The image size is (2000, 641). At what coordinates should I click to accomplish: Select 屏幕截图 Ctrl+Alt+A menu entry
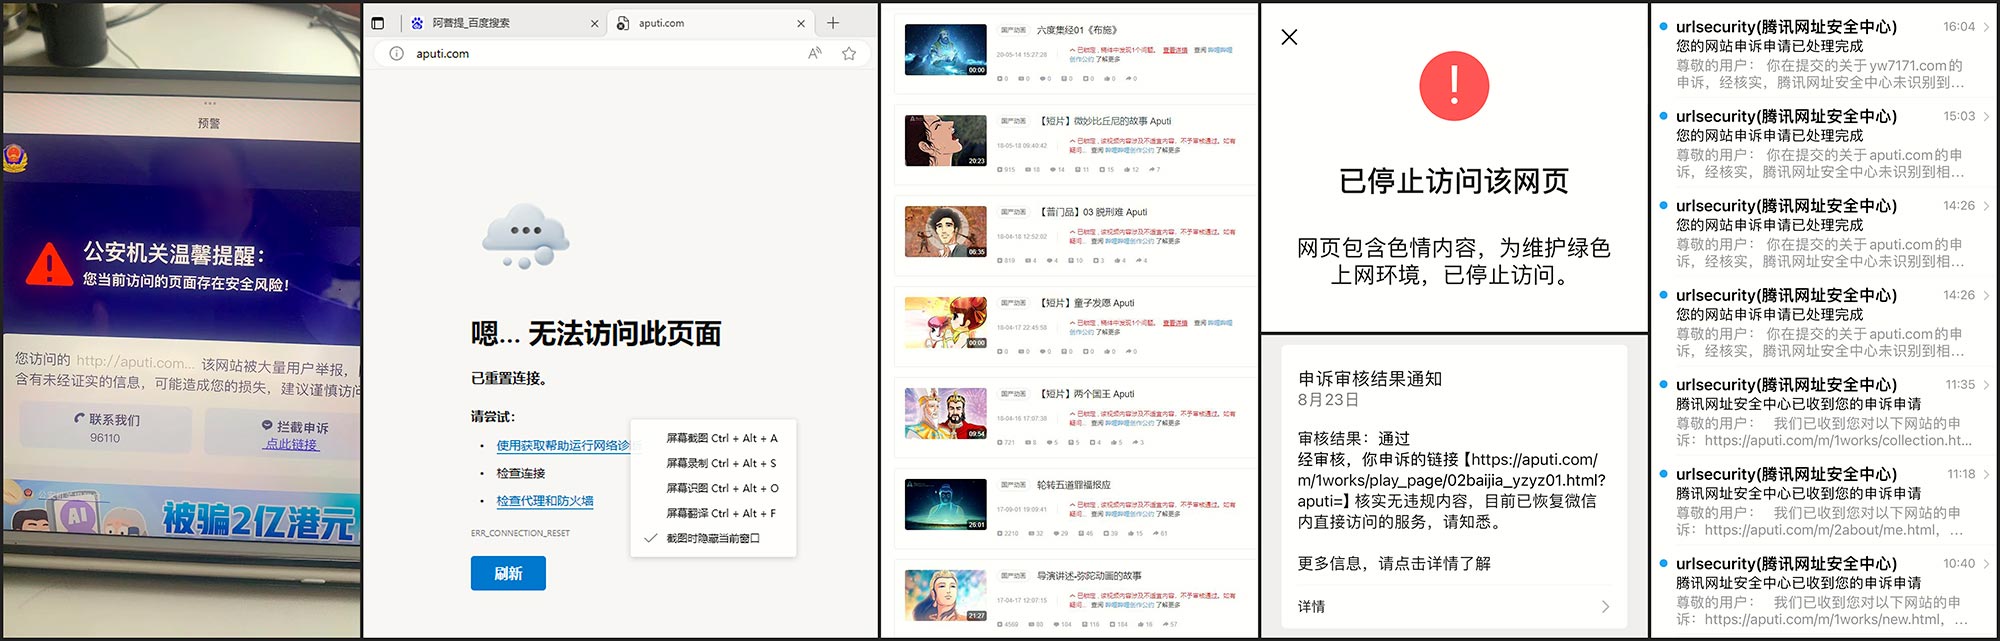[721, 438]
